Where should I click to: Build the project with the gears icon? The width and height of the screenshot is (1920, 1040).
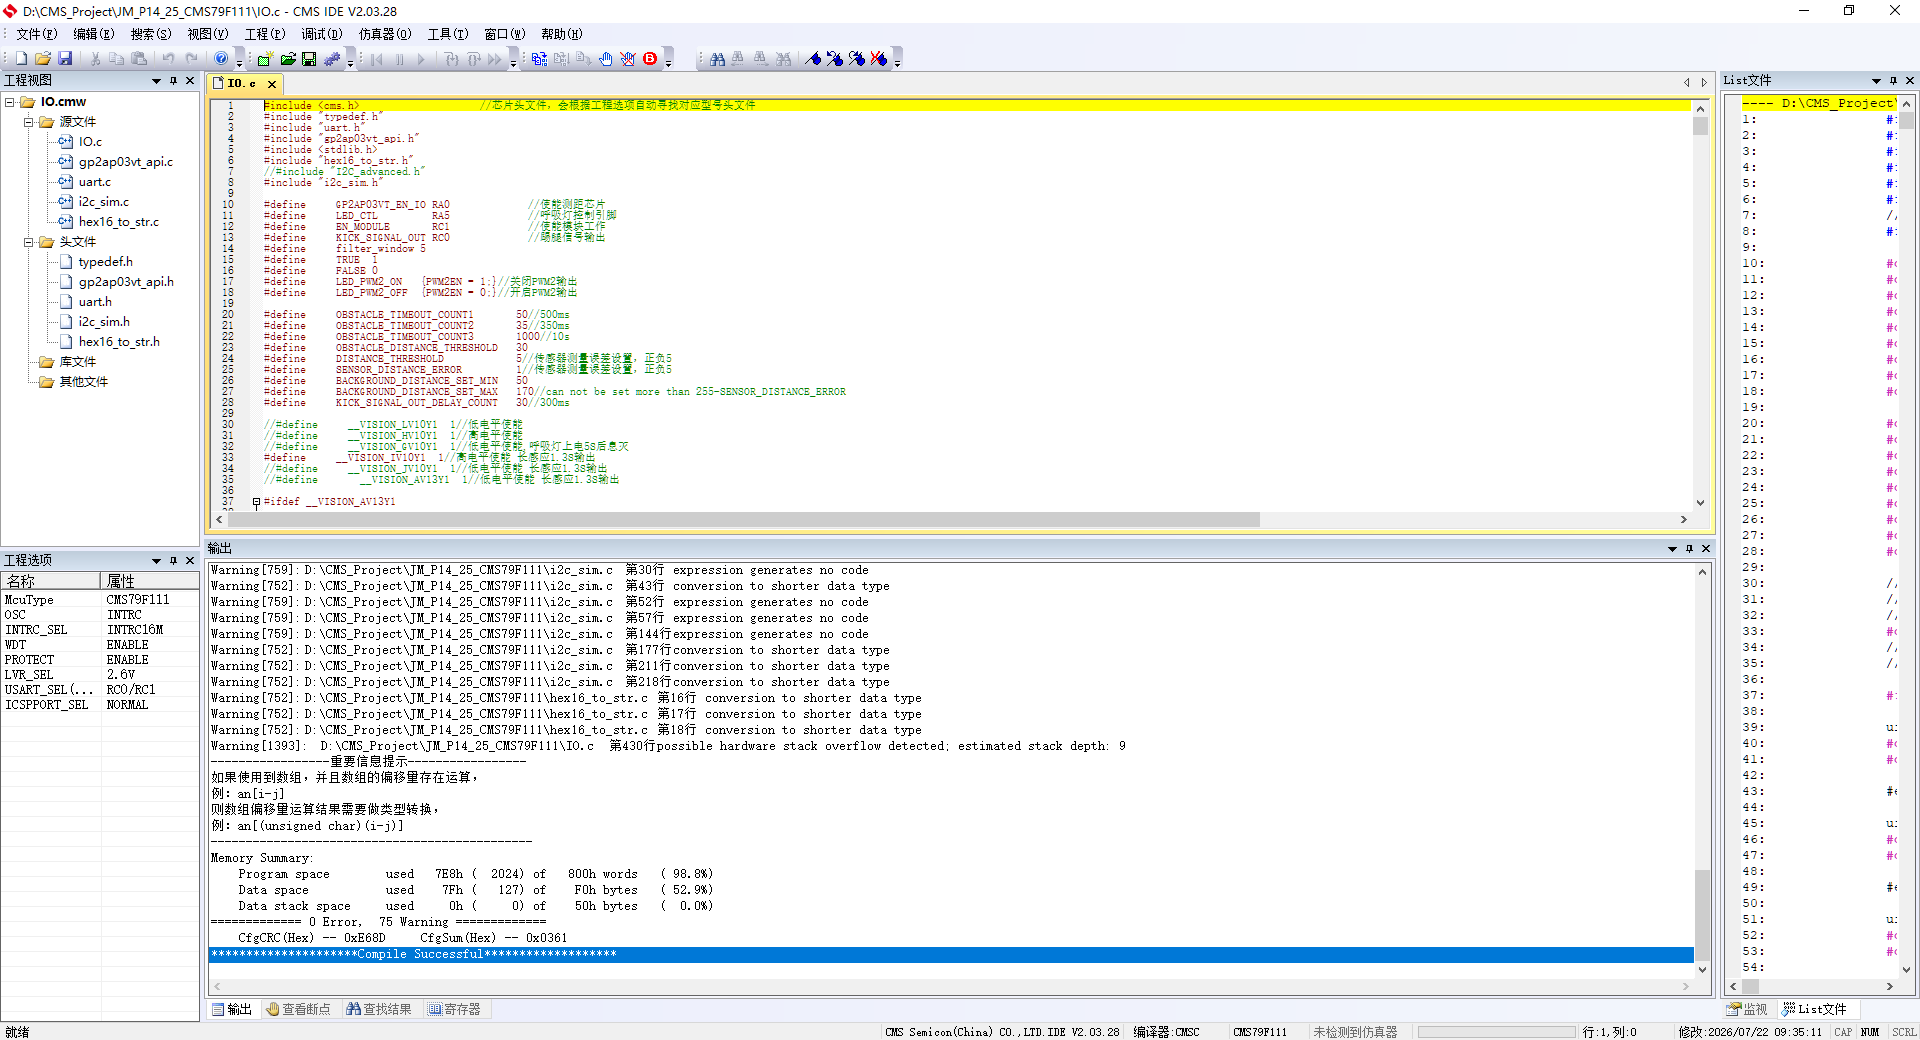pos(331,59)
